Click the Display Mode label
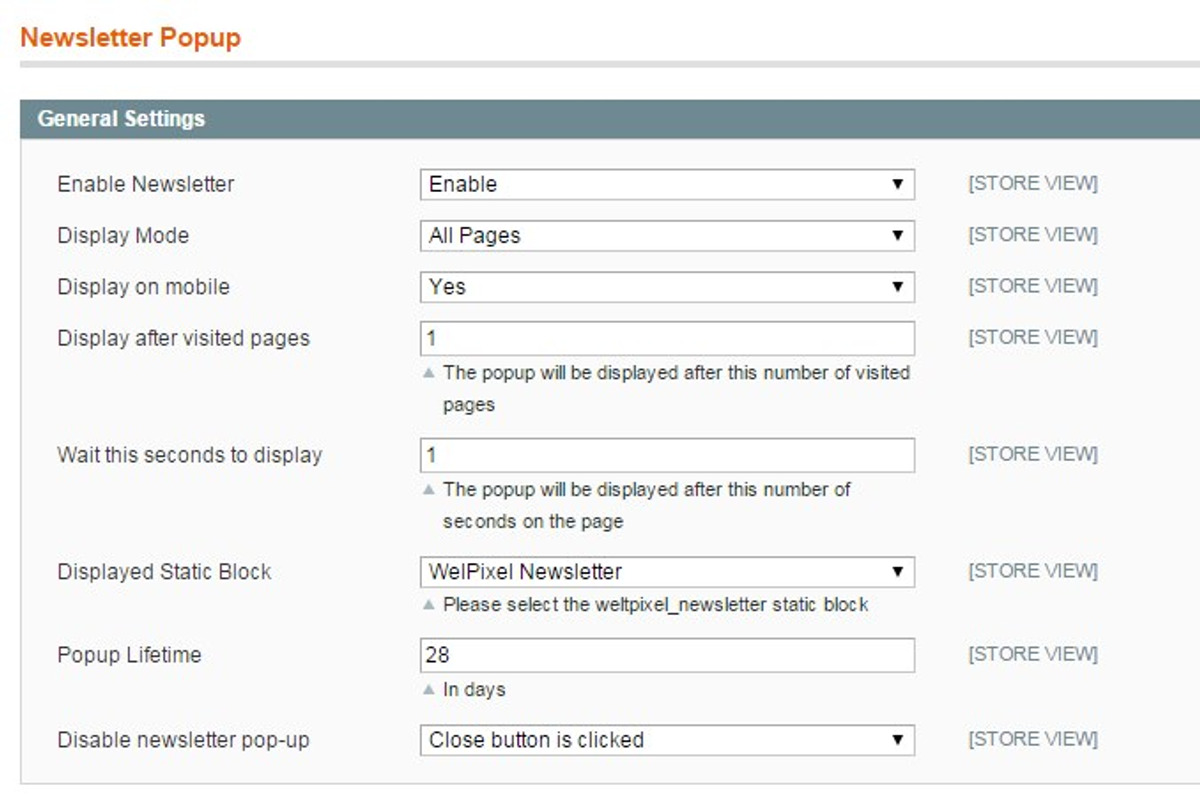Viewport: 1200px width, 800px height. [x=123, y=236]
